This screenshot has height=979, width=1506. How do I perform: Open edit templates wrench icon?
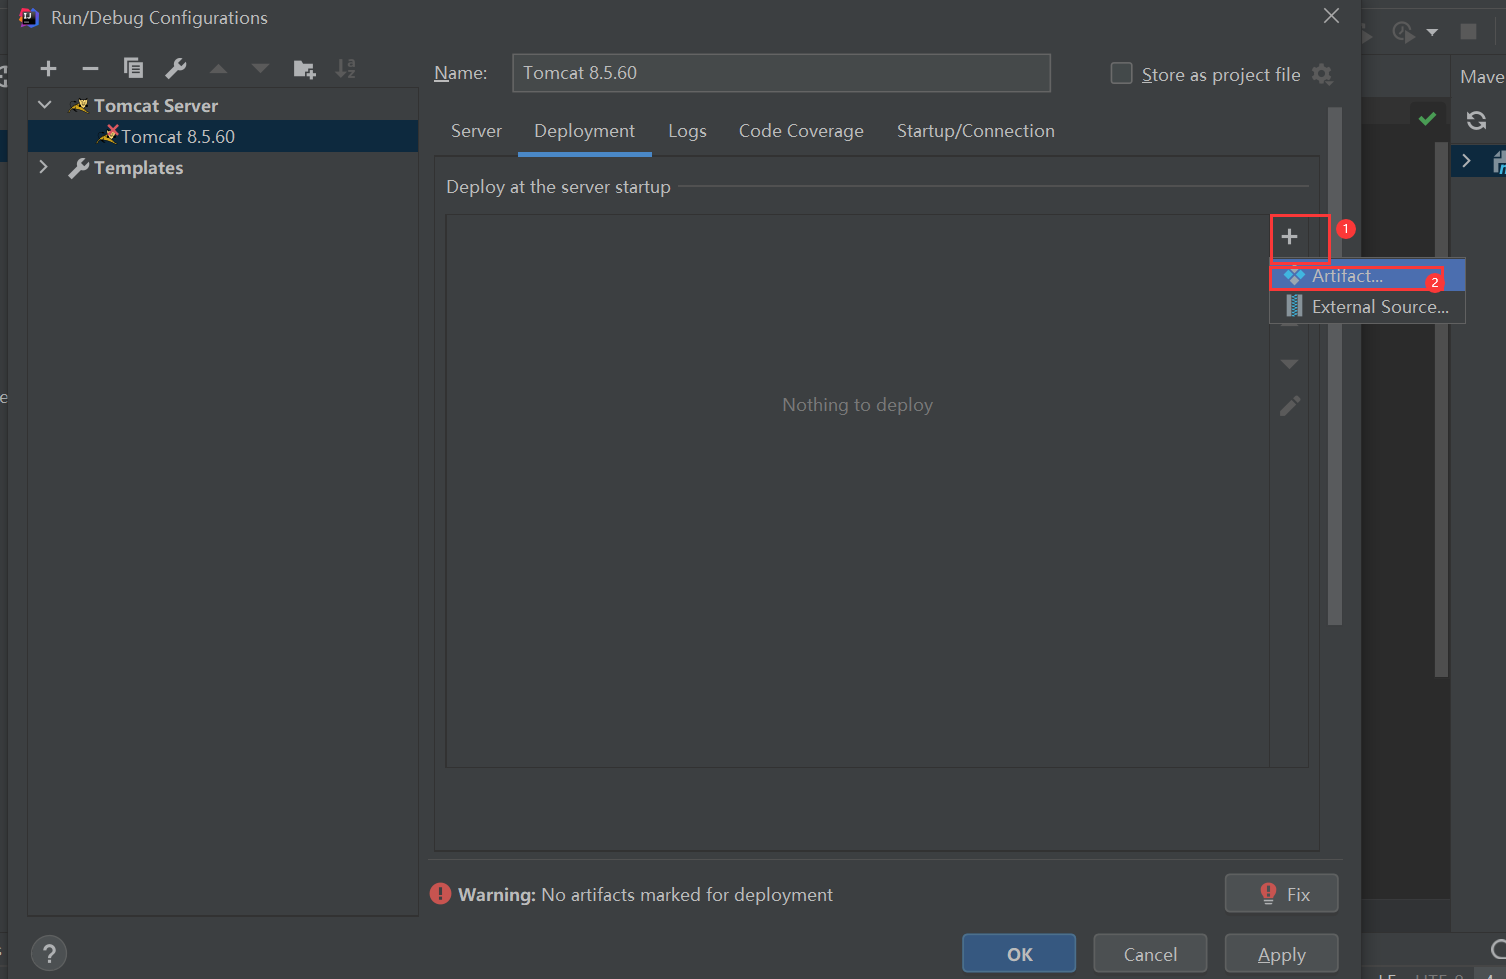tap(176, 68)
